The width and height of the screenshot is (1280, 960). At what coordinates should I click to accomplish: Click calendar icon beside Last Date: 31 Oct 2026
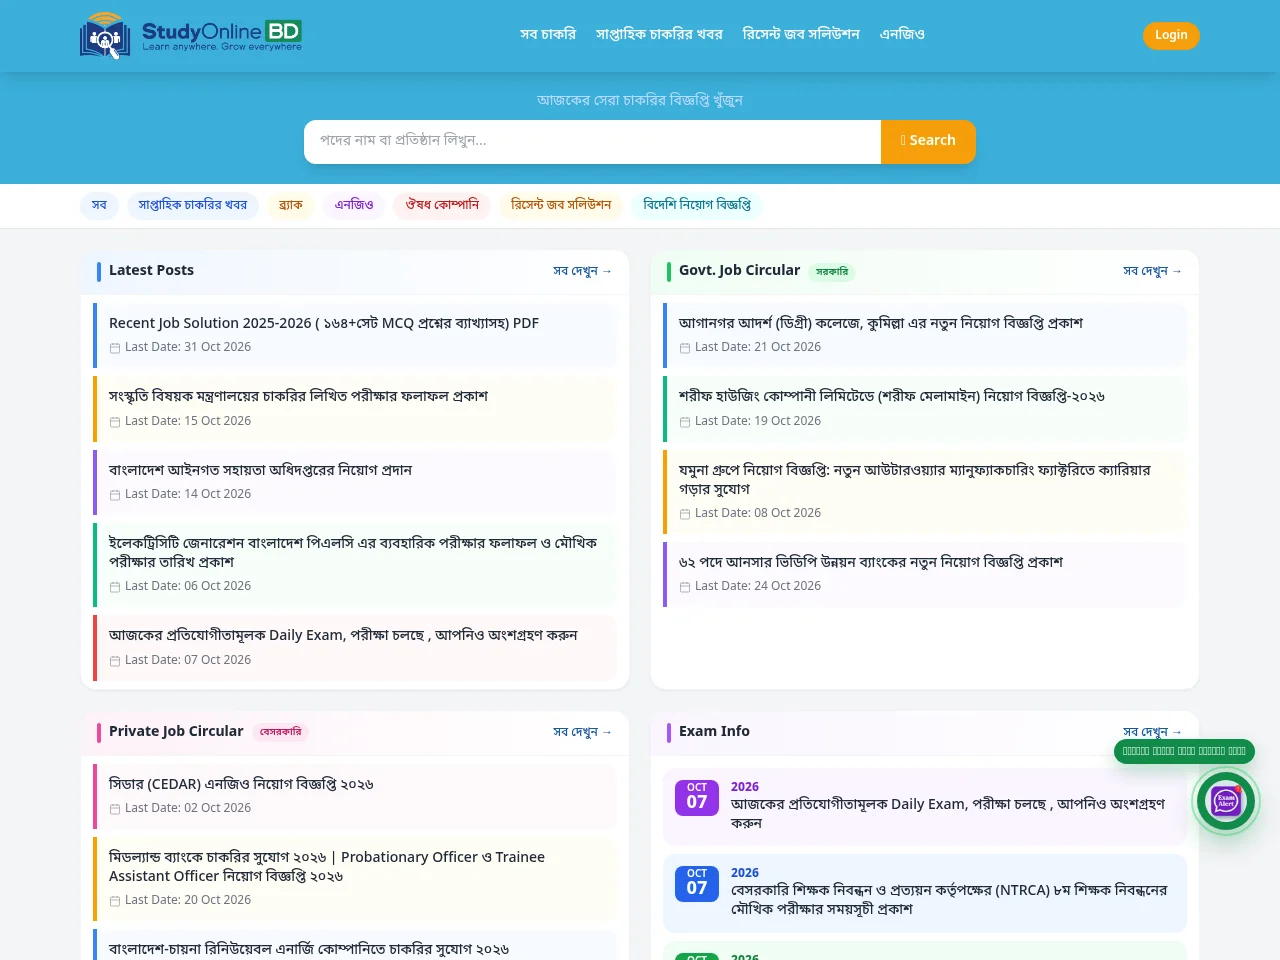[115, 348]
